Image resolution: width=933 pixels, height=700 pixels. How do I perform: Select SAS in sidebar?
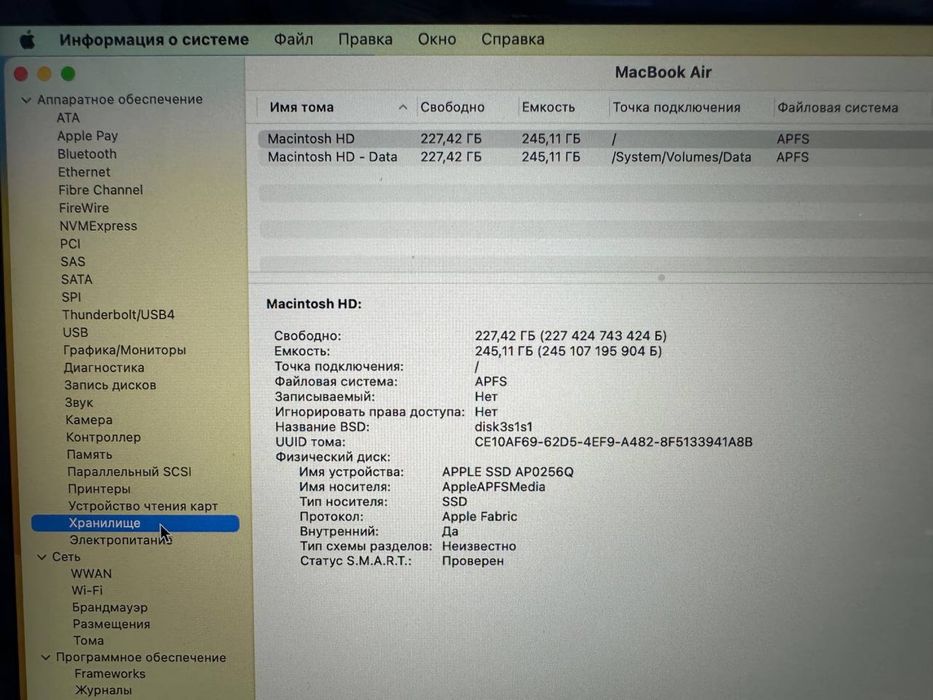(73, 261)
